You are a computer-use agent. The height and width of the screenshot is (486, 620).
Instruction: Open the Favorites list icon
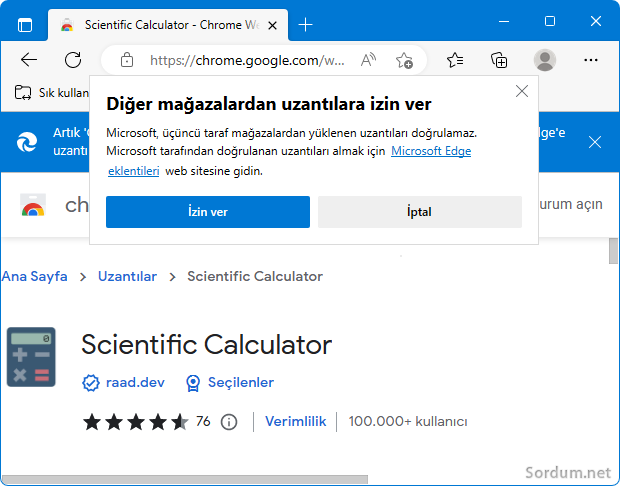click(455, 60)
